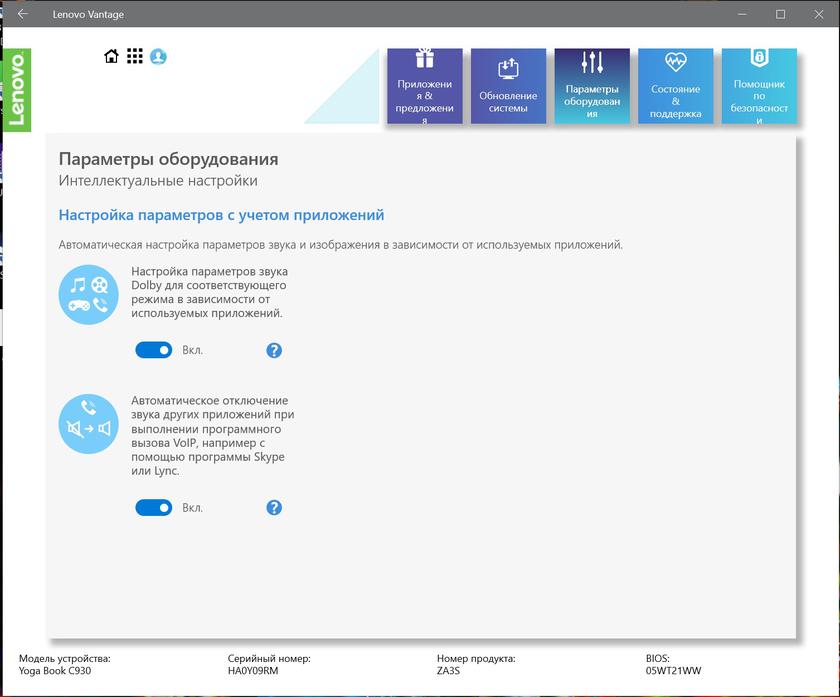Maximize the Lenovo Vantage window
This screenshot has height=697, width=840.
tap(781, 14)
